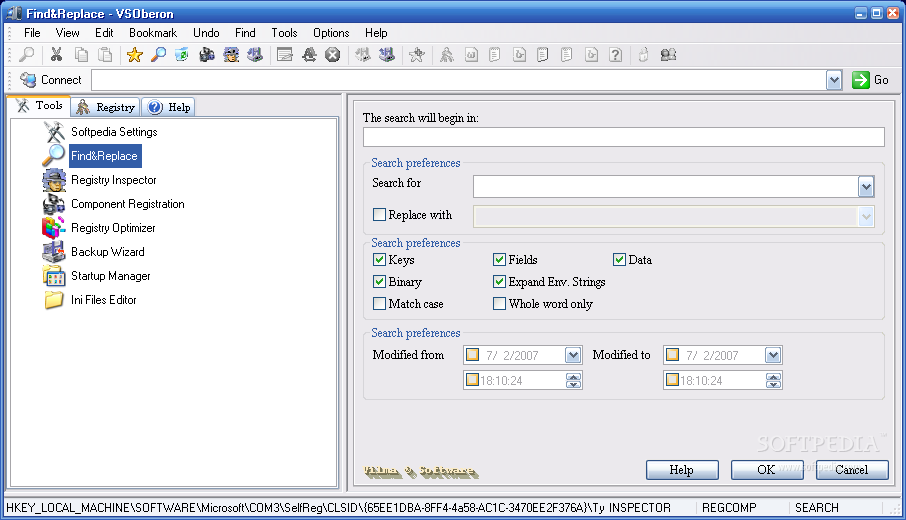
Task: Click the colorful Registry Optimizer icon
Action: 54,228
